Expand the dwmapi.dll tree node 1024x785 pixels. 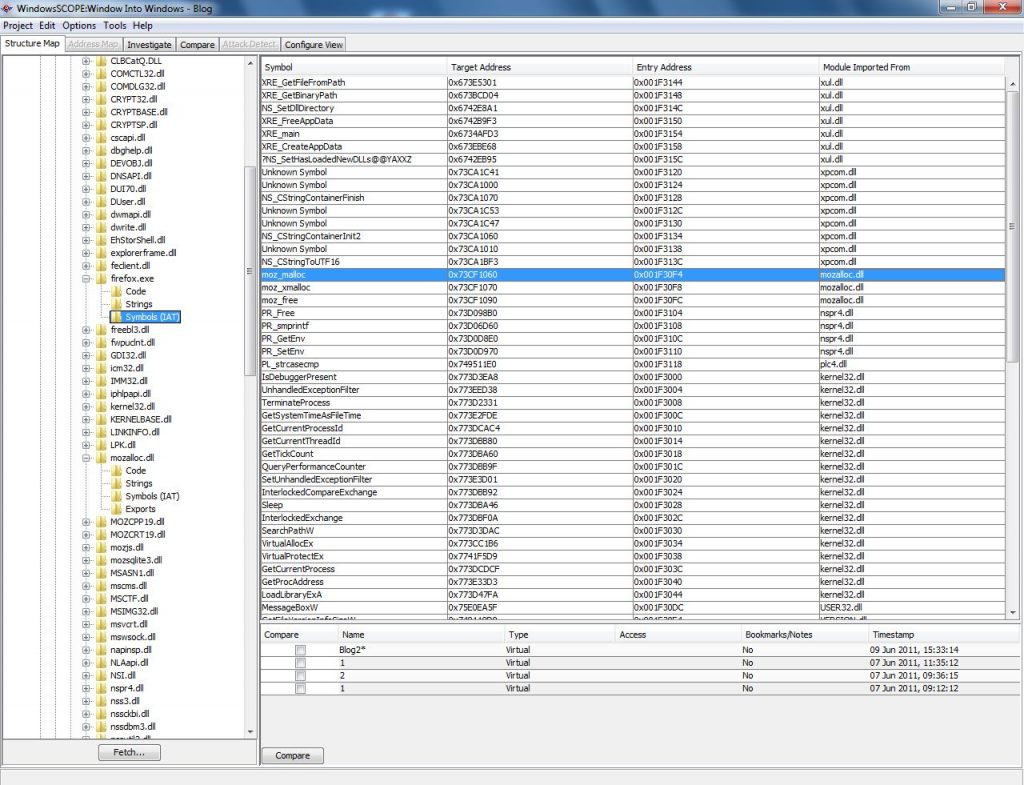click(86, 214)
